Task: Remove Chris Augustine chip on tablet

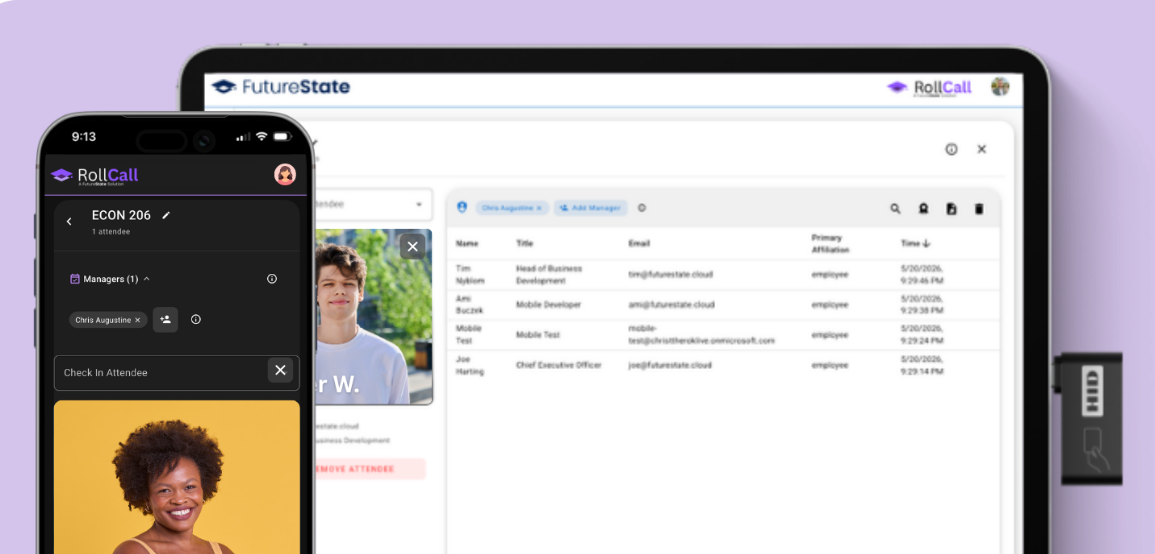Action: (x=538, y=208)
